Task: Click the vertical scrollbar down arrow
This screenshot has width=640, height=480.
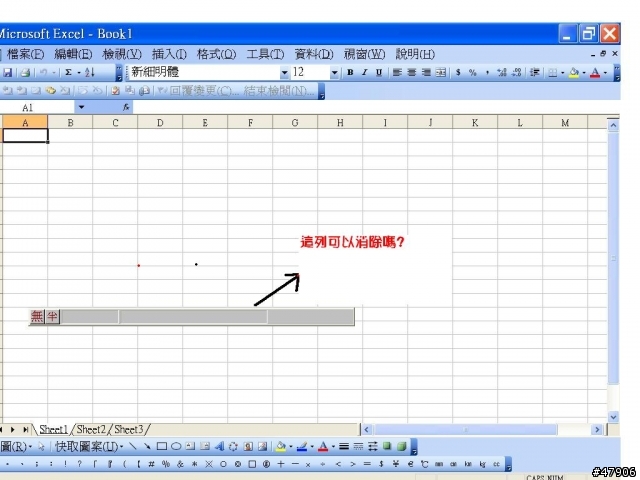Action: click(x=613, y=417)
